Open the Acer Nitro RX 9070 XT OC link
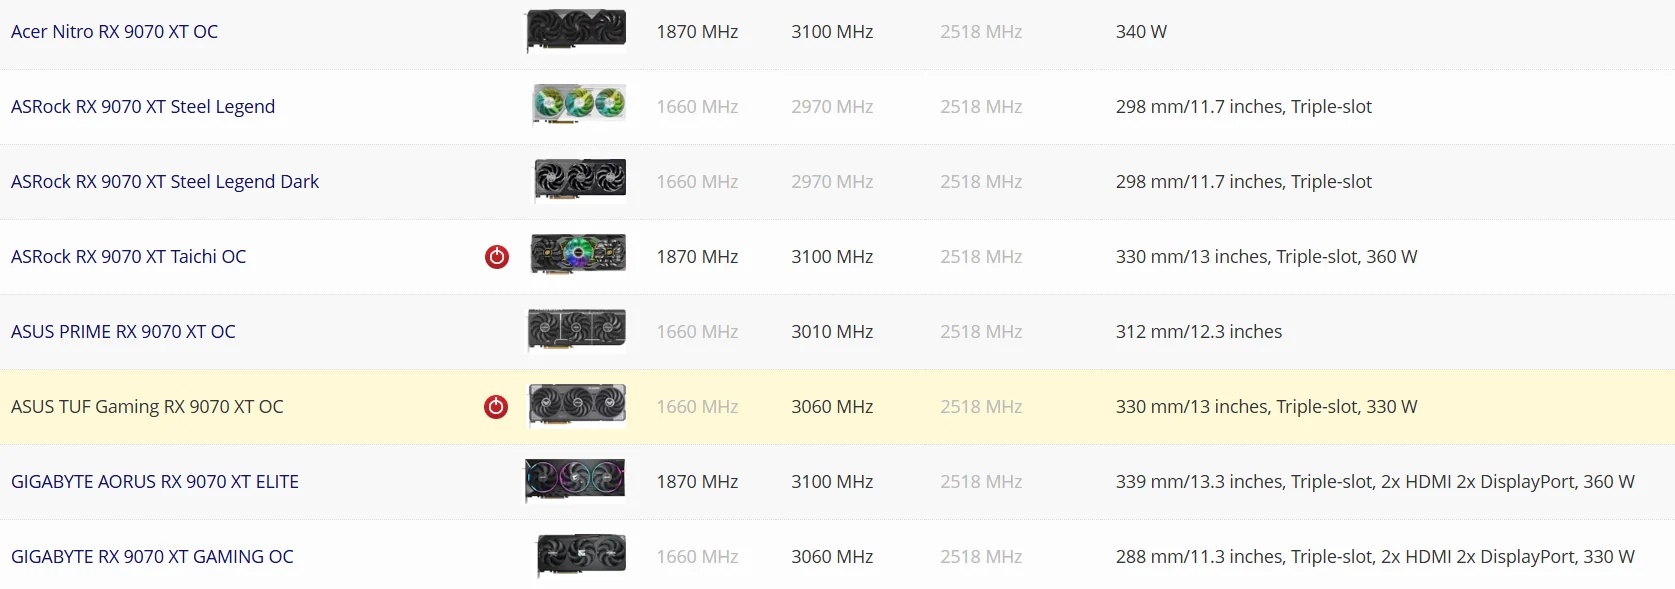The image size is (1675, 589). tap(114, 32)
